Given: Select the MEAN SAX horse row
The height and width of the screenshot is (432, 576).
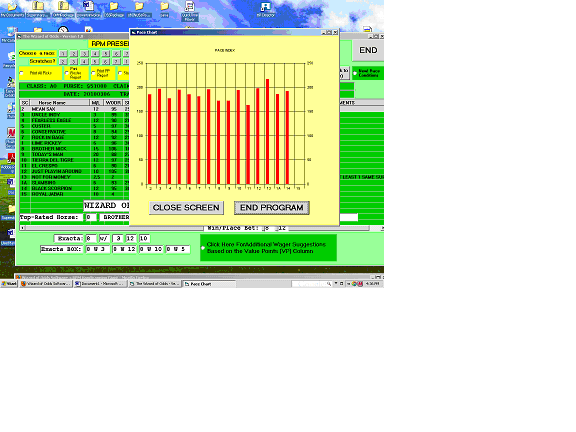Looking at the screenshot, I should [75, 109].
